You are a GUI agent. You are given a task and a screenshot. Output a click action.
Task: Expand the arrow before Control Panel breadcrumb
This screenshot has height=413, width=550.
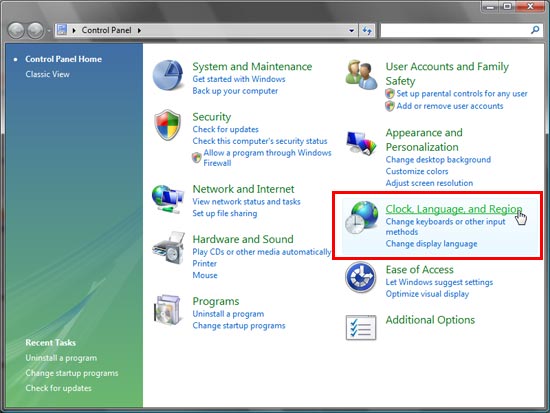click(x=74, y=31)
